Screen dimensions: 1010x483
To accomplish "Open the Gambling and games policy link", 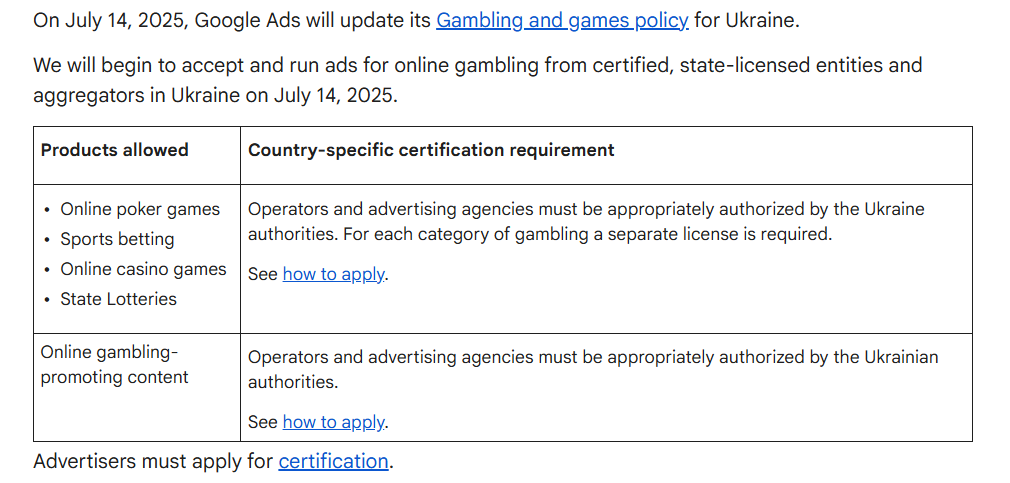I will pyautogui.click(x=562, y=21).
